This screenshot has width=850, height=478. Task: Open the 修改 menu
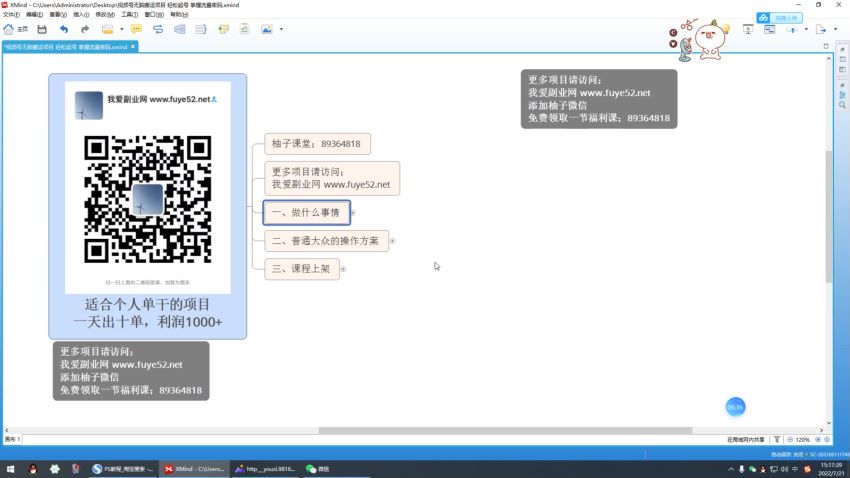[105, 15]
